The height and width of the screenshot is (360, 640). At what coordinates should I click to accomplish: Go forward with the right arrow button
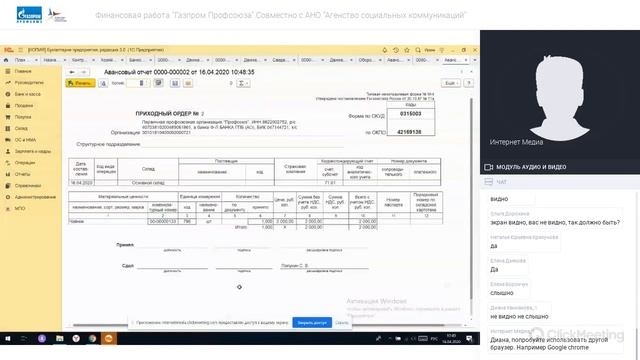pyautogui.click(x=84, y=72)
